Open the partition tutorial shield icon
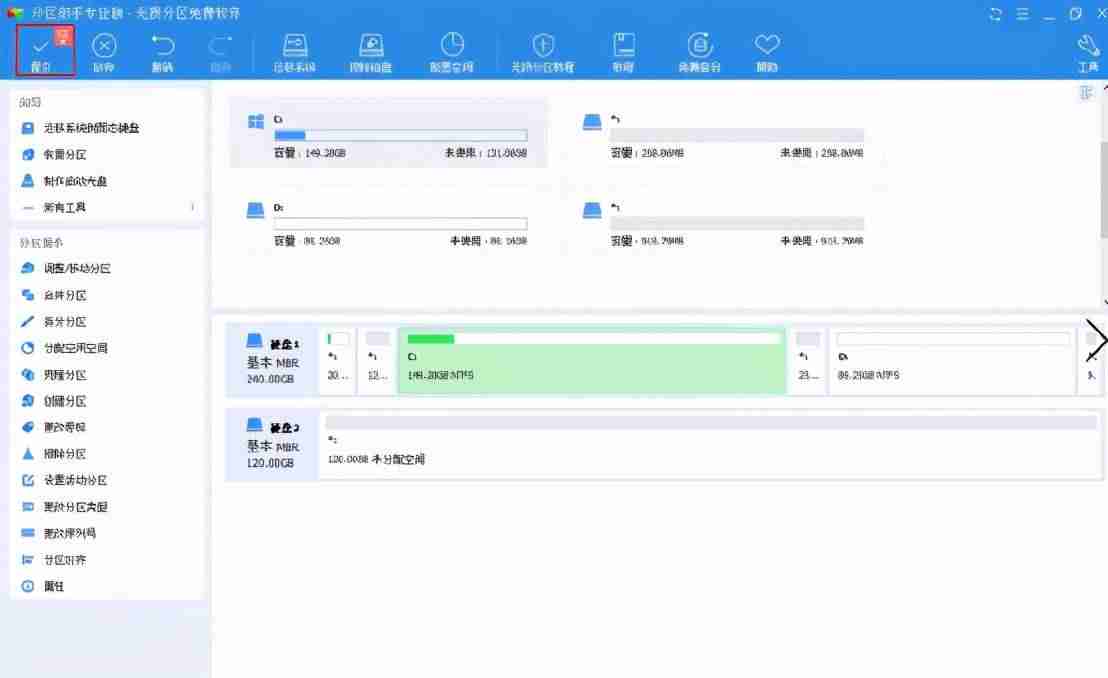The image size is (1108, 678). pos(543,52)
